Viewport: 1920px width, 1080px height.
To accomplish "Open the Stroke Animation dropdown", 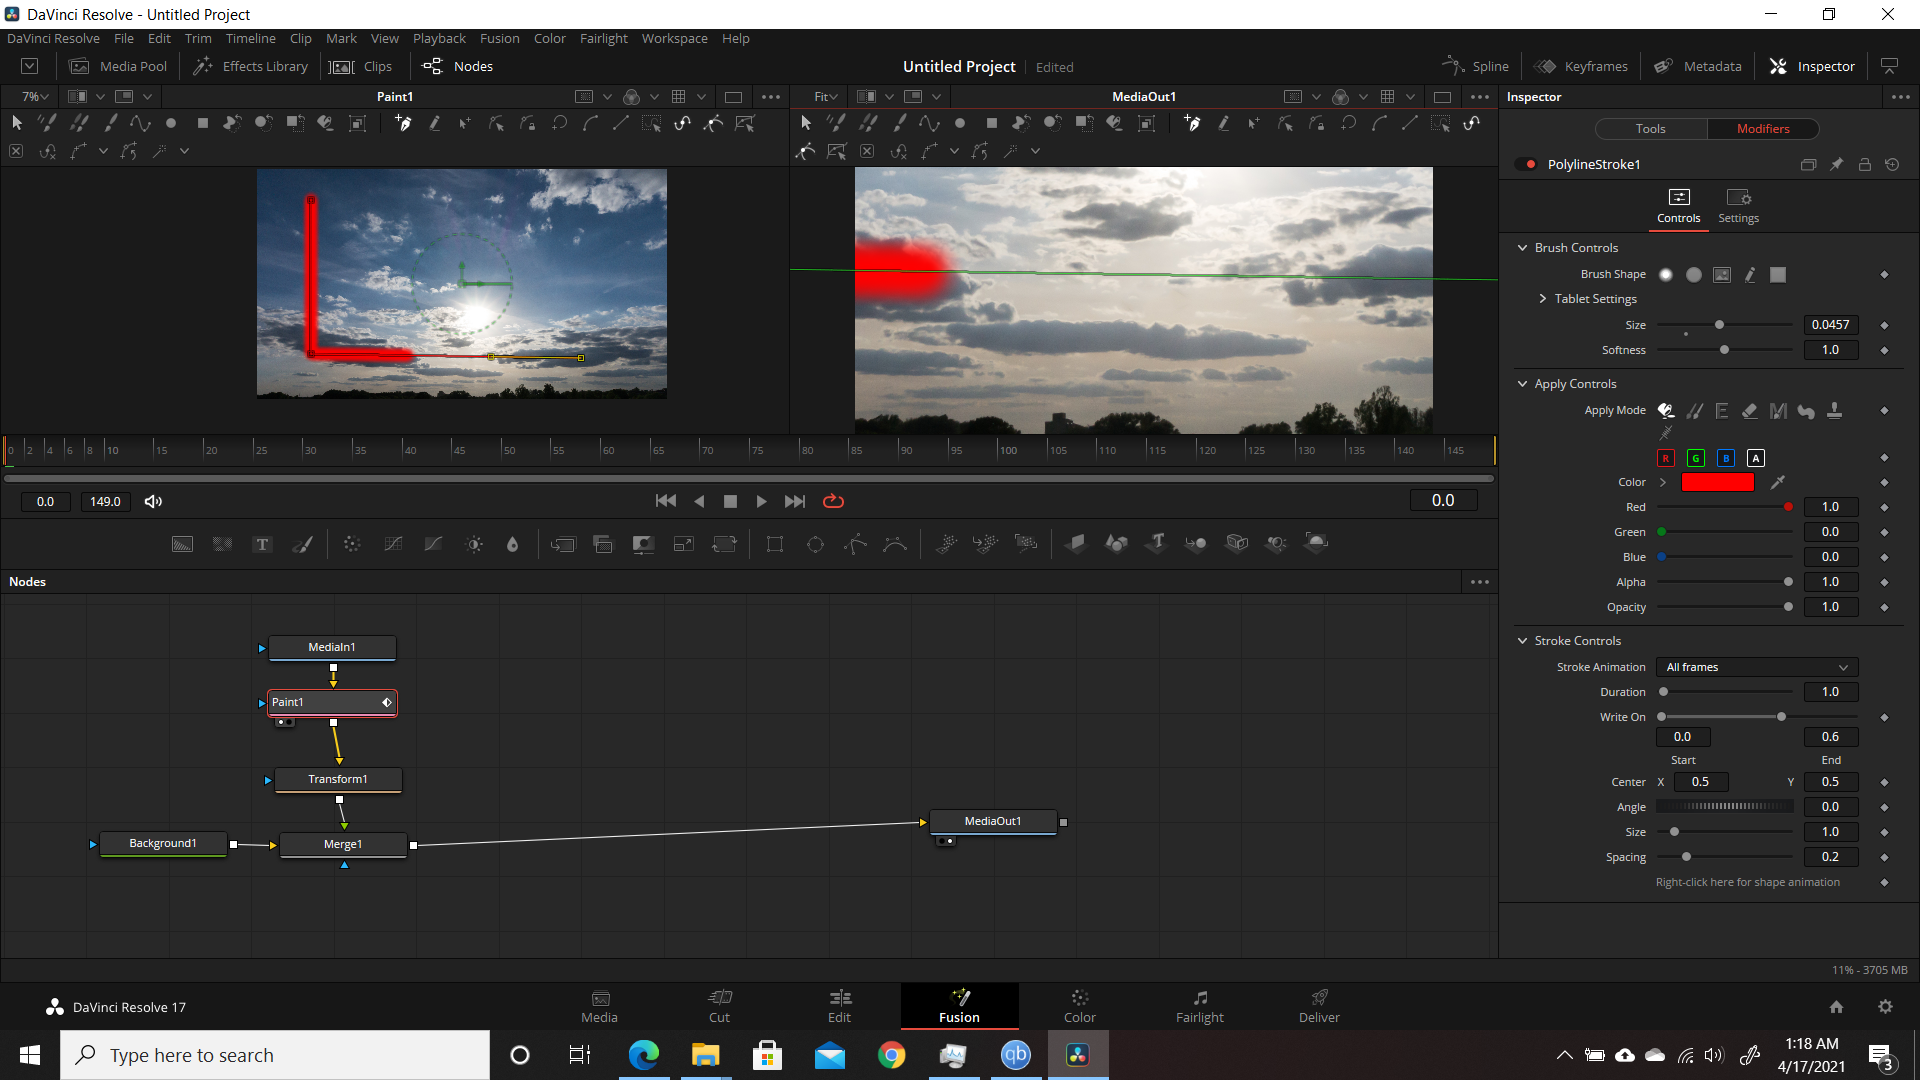I will point(1757,667).
